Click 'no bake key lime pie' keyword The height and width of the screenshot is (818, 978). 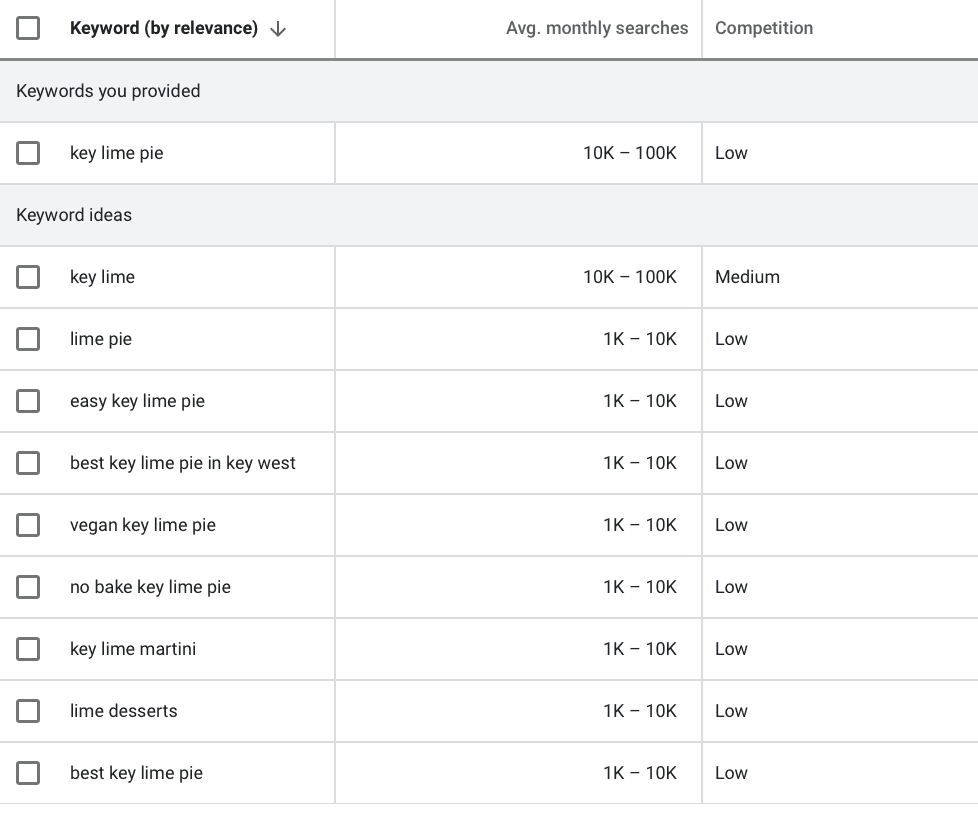(150, 587)
